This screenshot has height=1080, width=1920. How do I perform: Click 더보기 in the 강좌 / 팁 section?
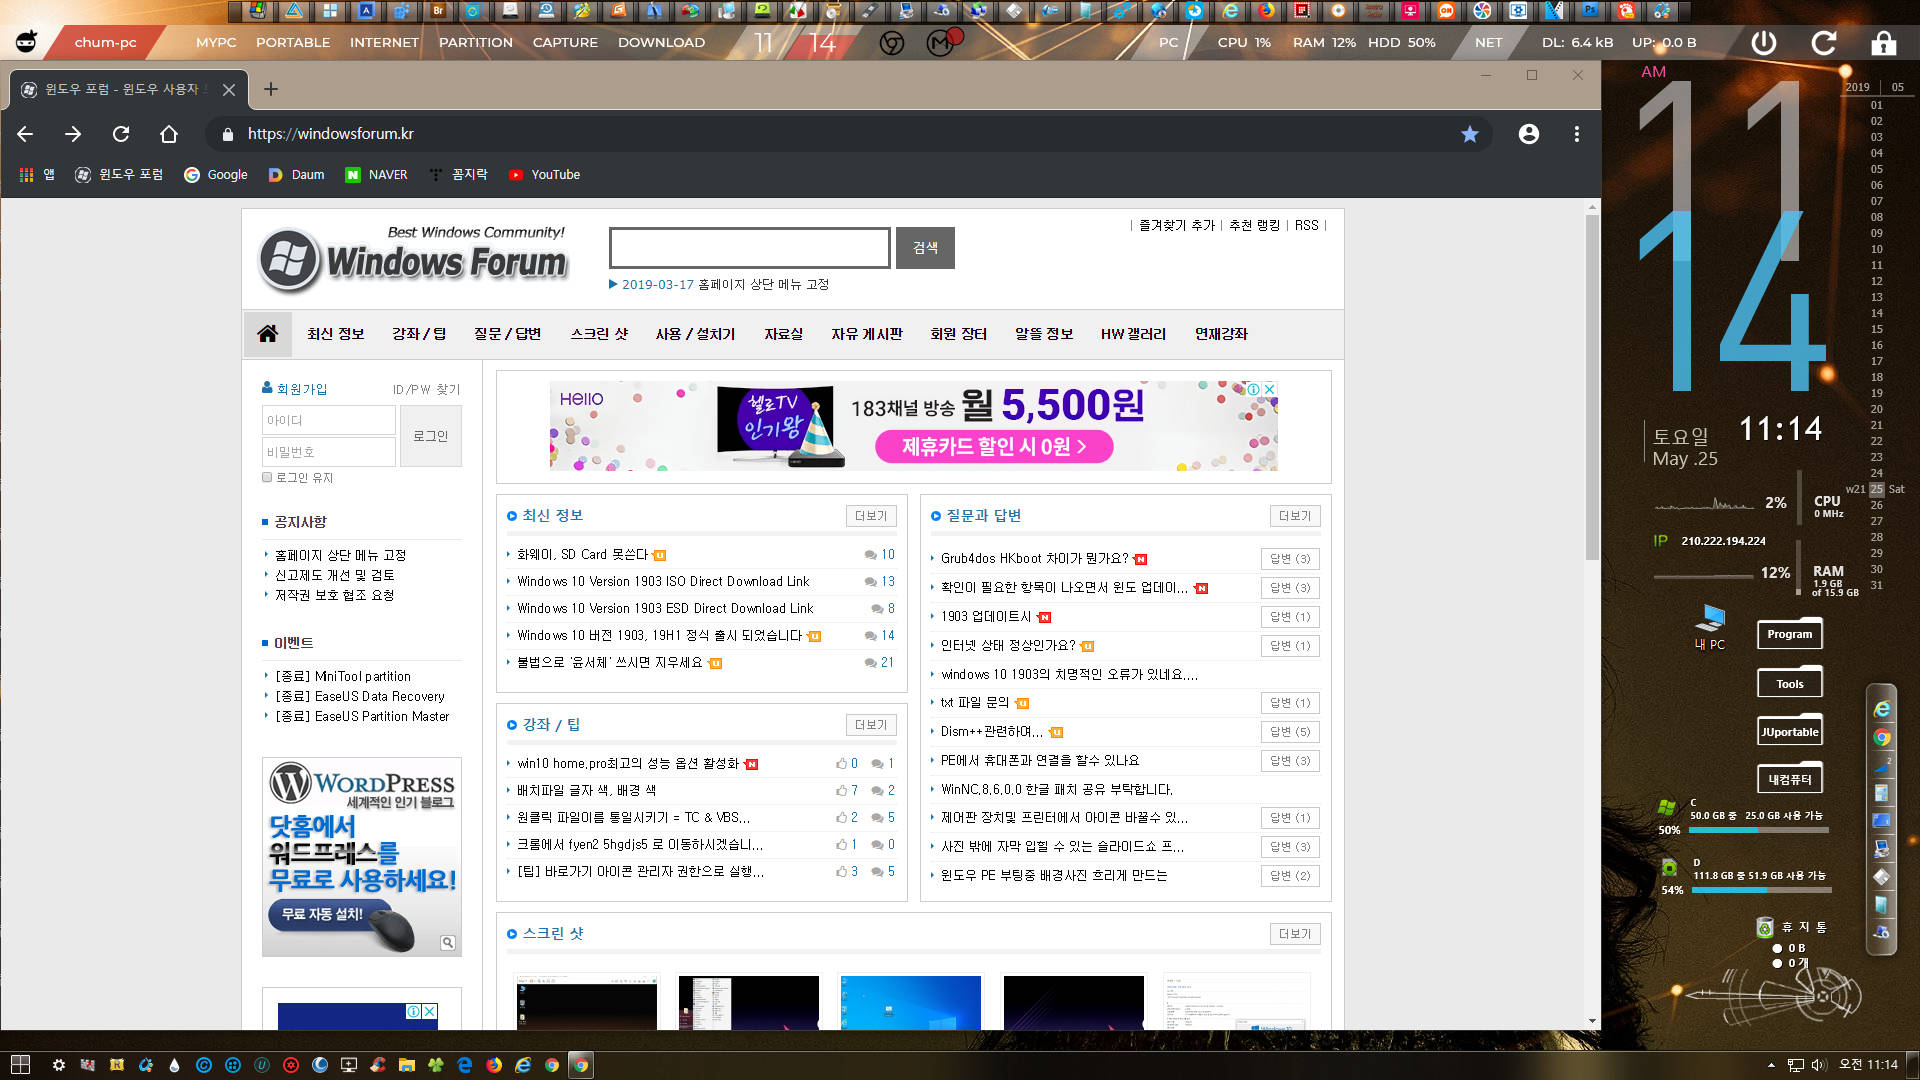click(x=871, y=725)
